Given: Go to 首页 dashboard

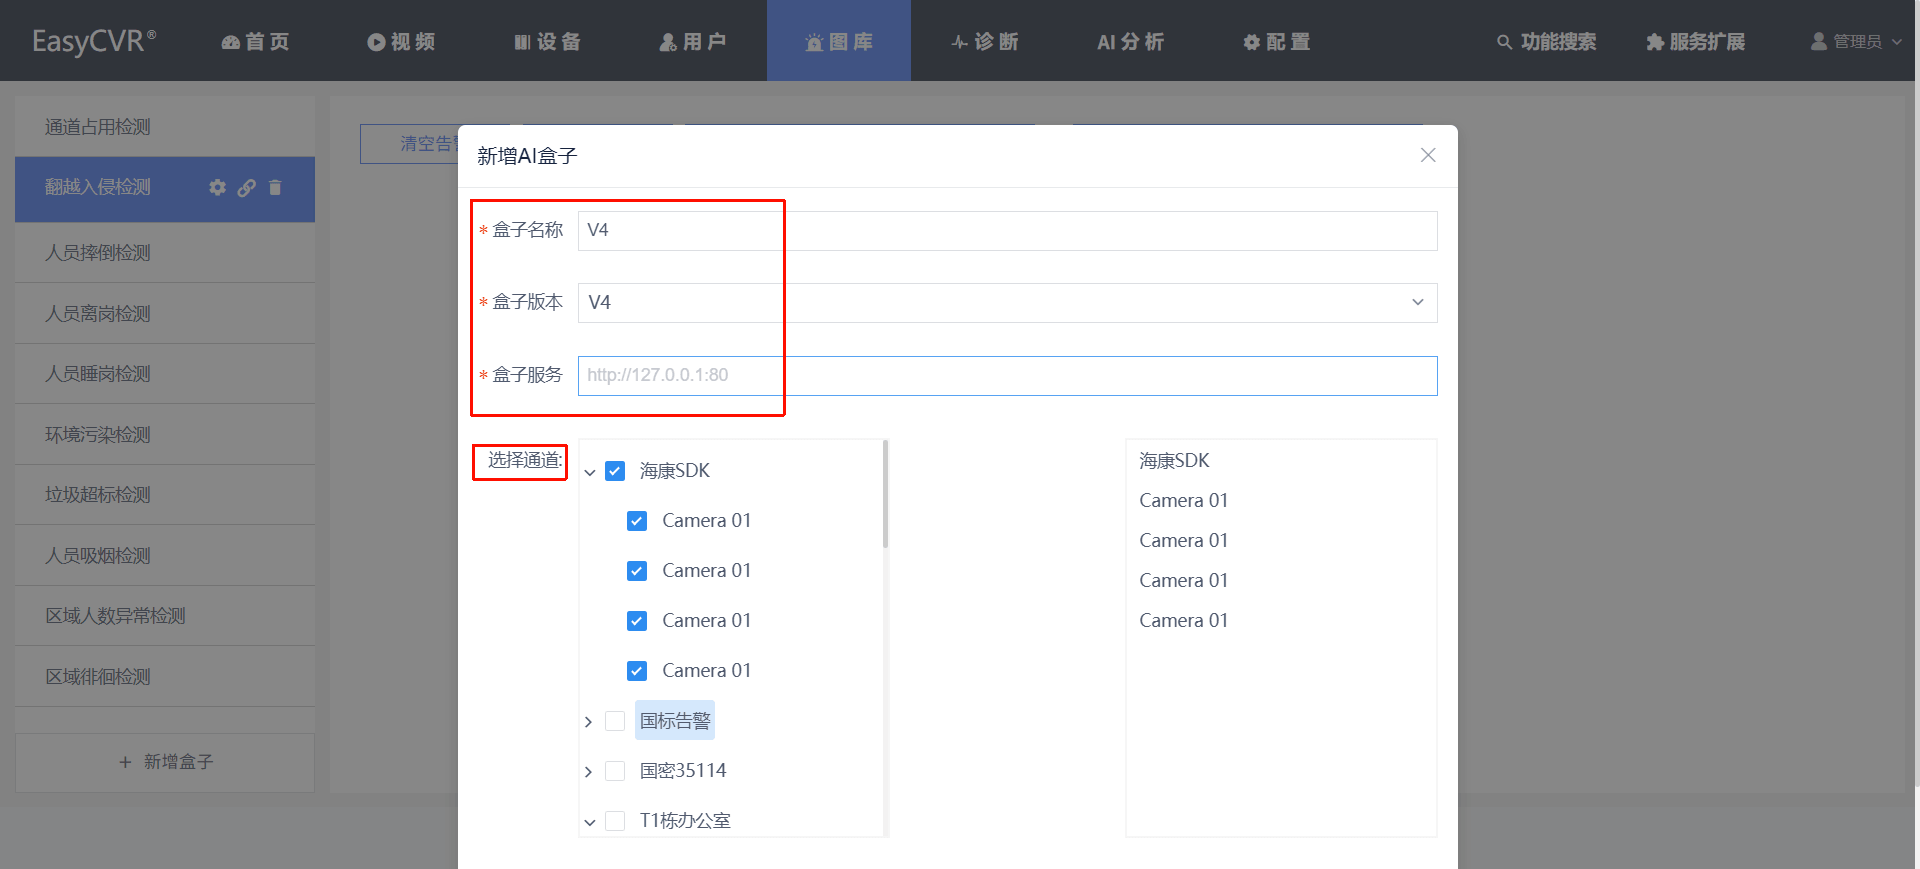Looking at the screenshot, I should point(255,42).
